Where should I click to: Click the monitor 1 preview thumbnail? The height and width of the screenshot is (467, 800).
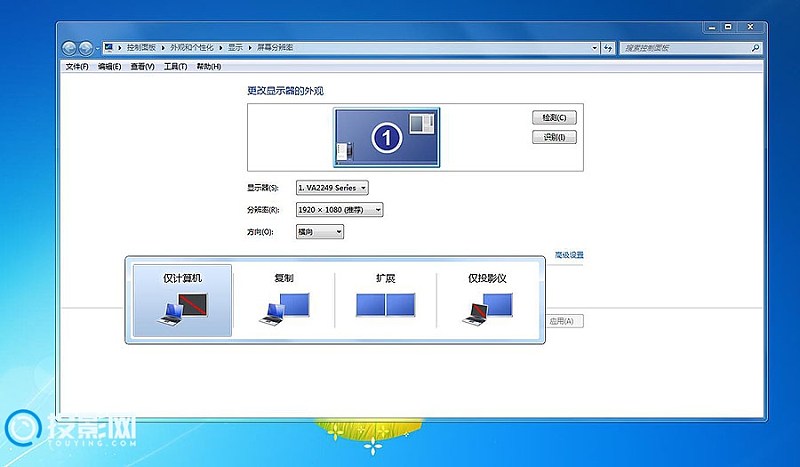click(x=386, y=137)
